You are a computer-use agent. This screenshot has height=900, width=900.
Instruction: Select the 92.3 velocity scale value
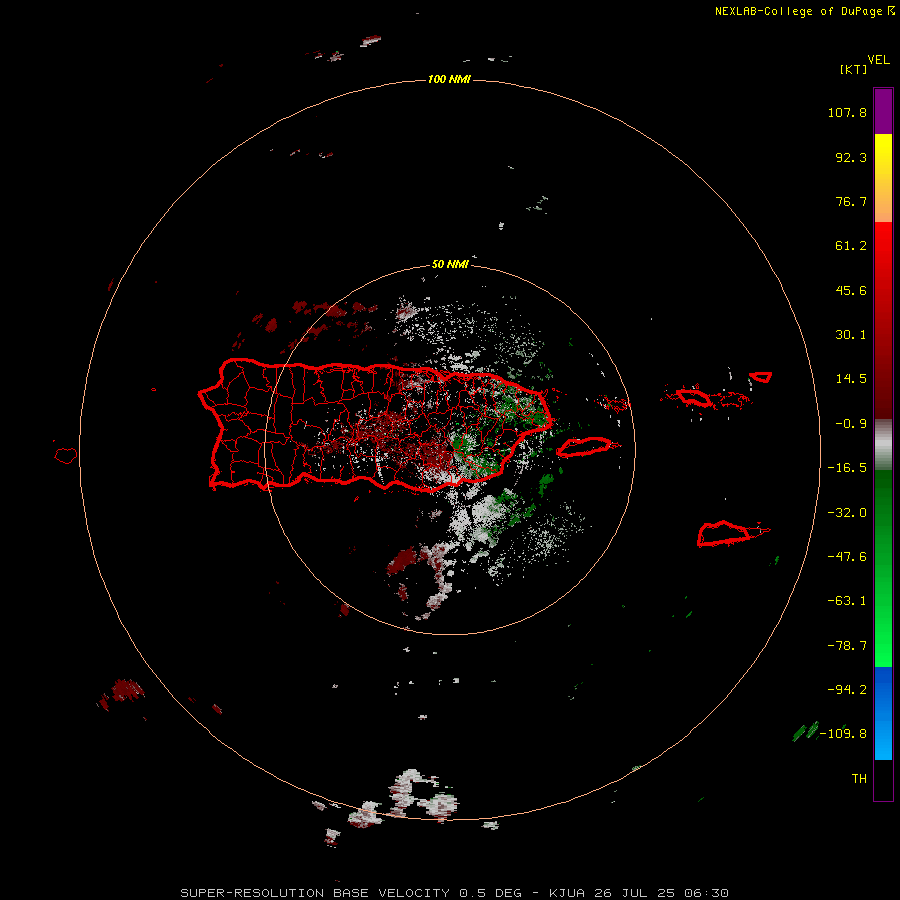pos(851,157)
